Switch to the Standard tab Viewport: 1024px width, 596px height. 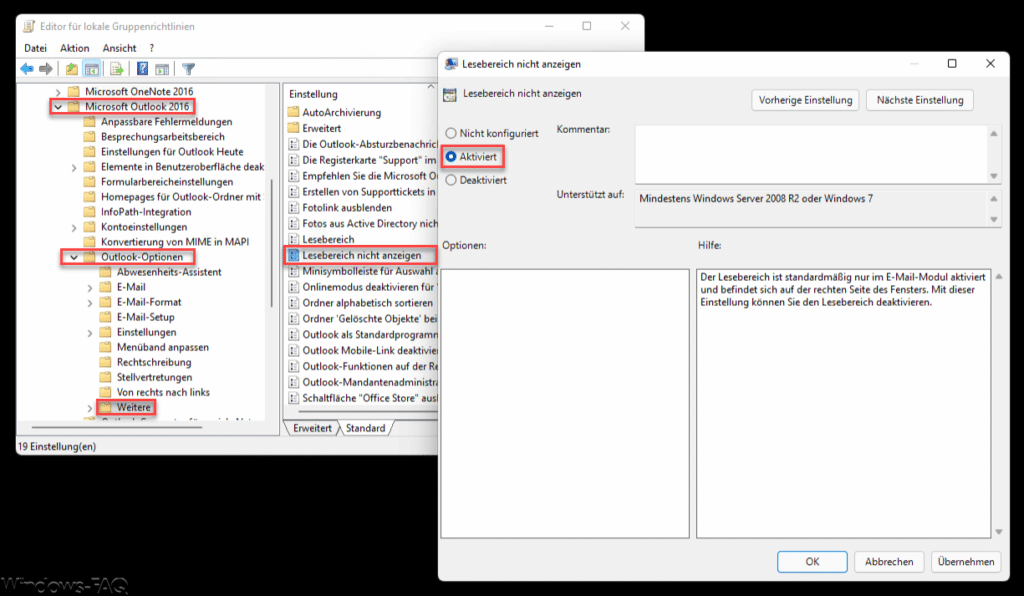click(365, 428)
